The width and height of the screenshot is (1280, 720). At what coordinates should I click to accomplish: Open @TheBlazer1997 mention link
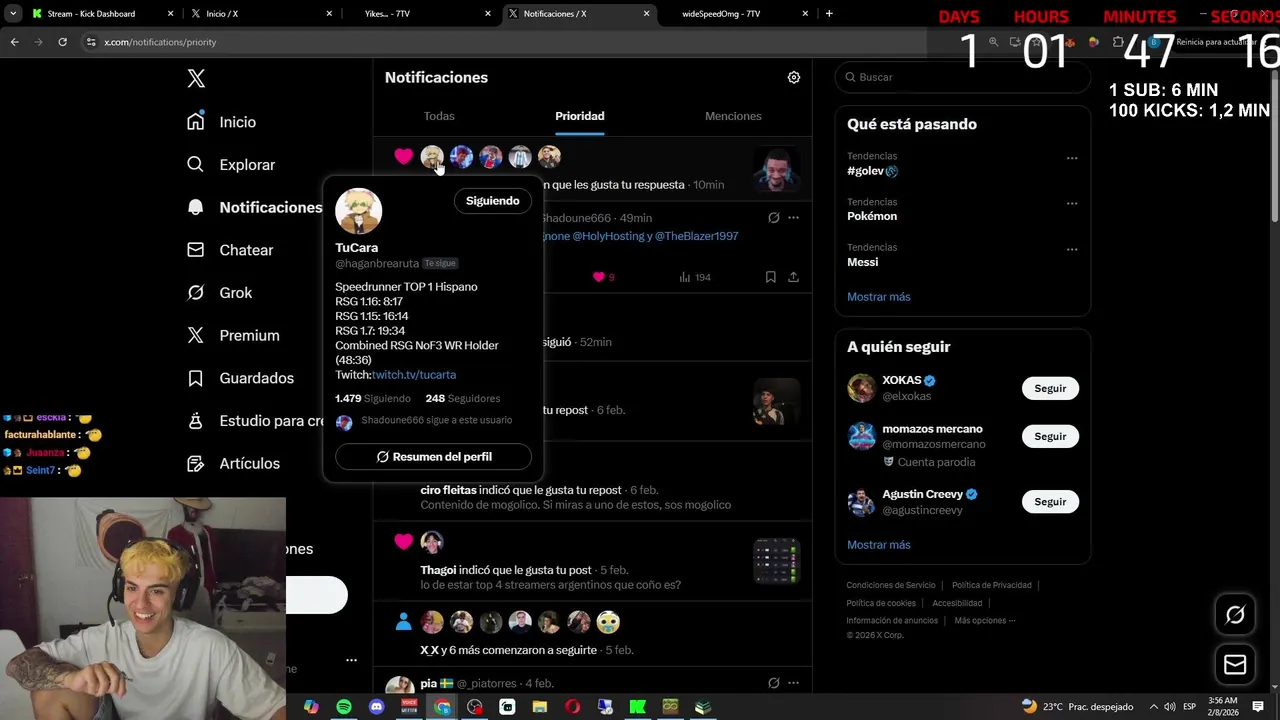(x=697, y=236)
